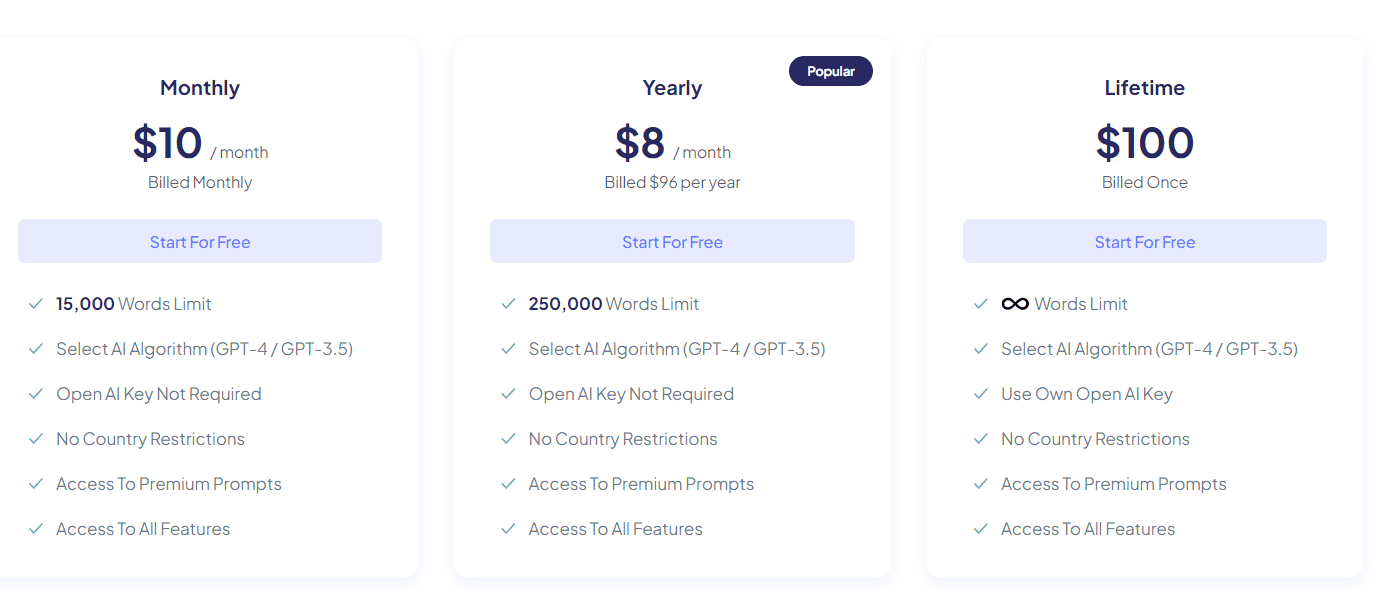Select the Popular badge on Yearly plan
1376x592 pixels.
830,71
